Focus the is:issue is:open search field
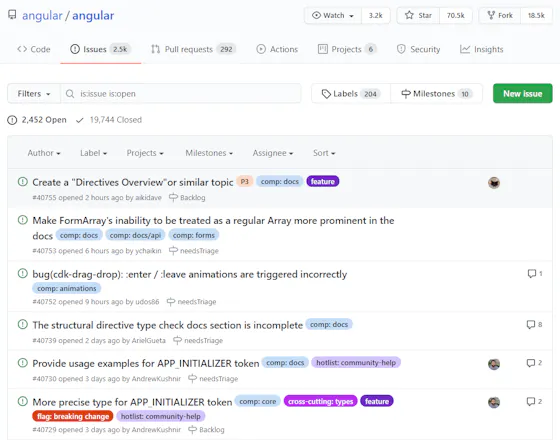 pos(181,94)
